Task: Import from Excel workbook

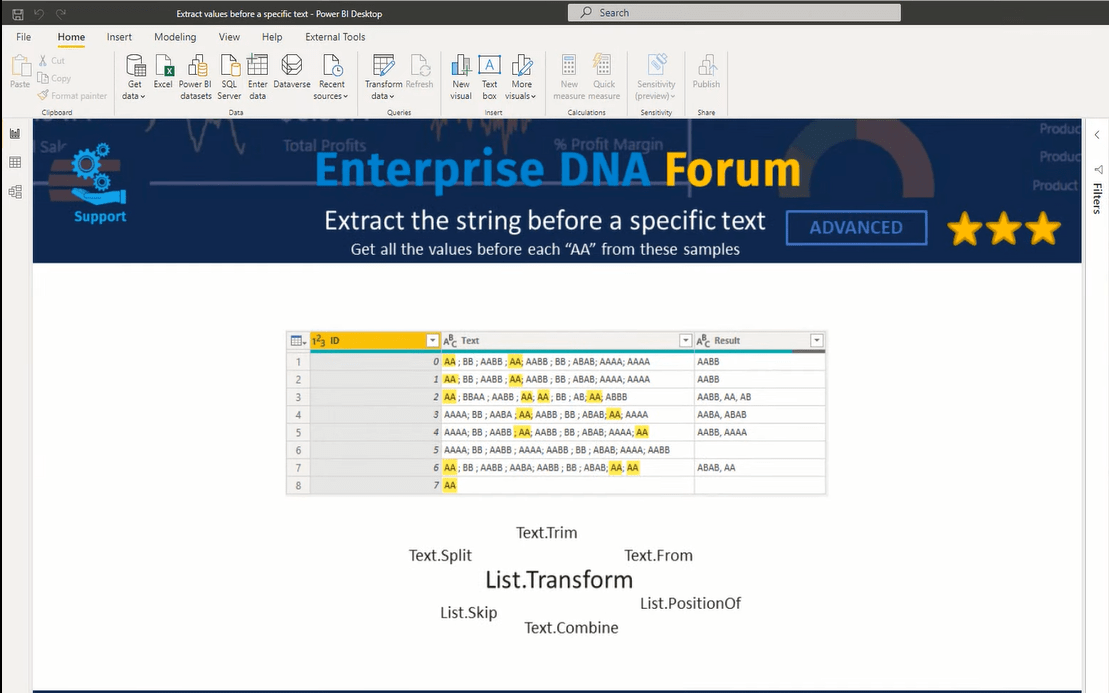Action: click(163, 71)
